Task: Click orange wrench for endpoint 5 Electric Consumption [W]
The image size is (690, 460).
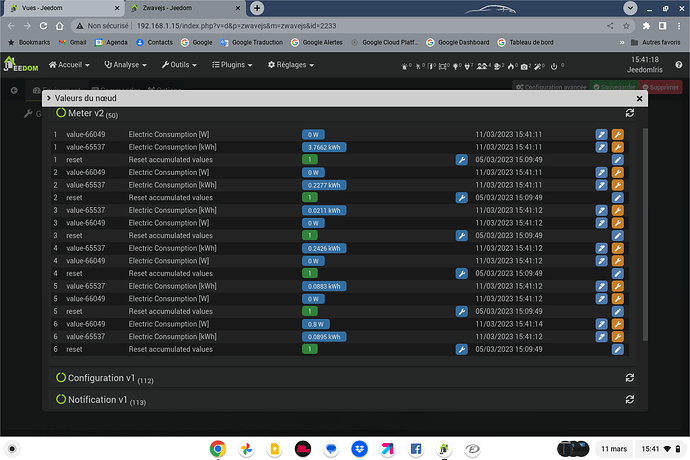Action: click(x=618, y=299)
